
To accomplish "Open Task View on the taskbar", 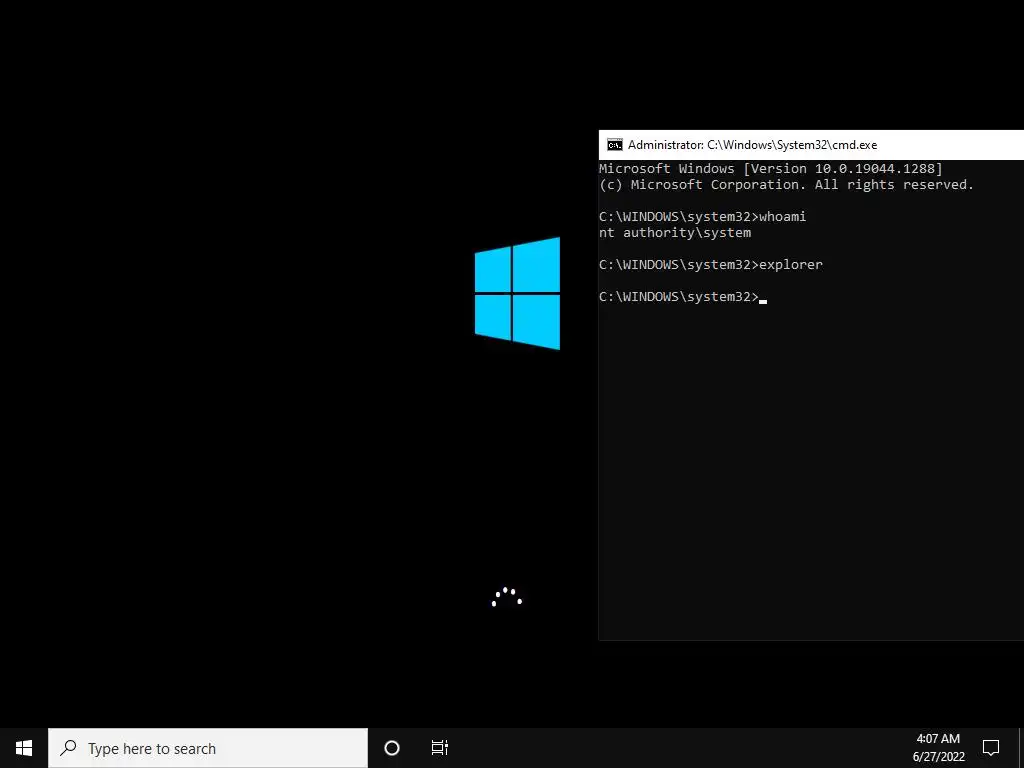I will point(440,748).
